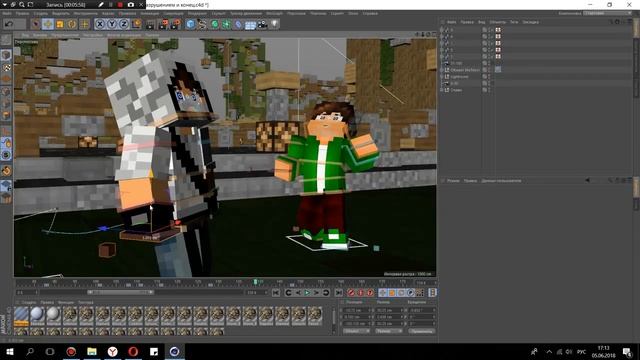
Task: Go to start of animation
Action: pyautogui.click(x=276, y=293)
